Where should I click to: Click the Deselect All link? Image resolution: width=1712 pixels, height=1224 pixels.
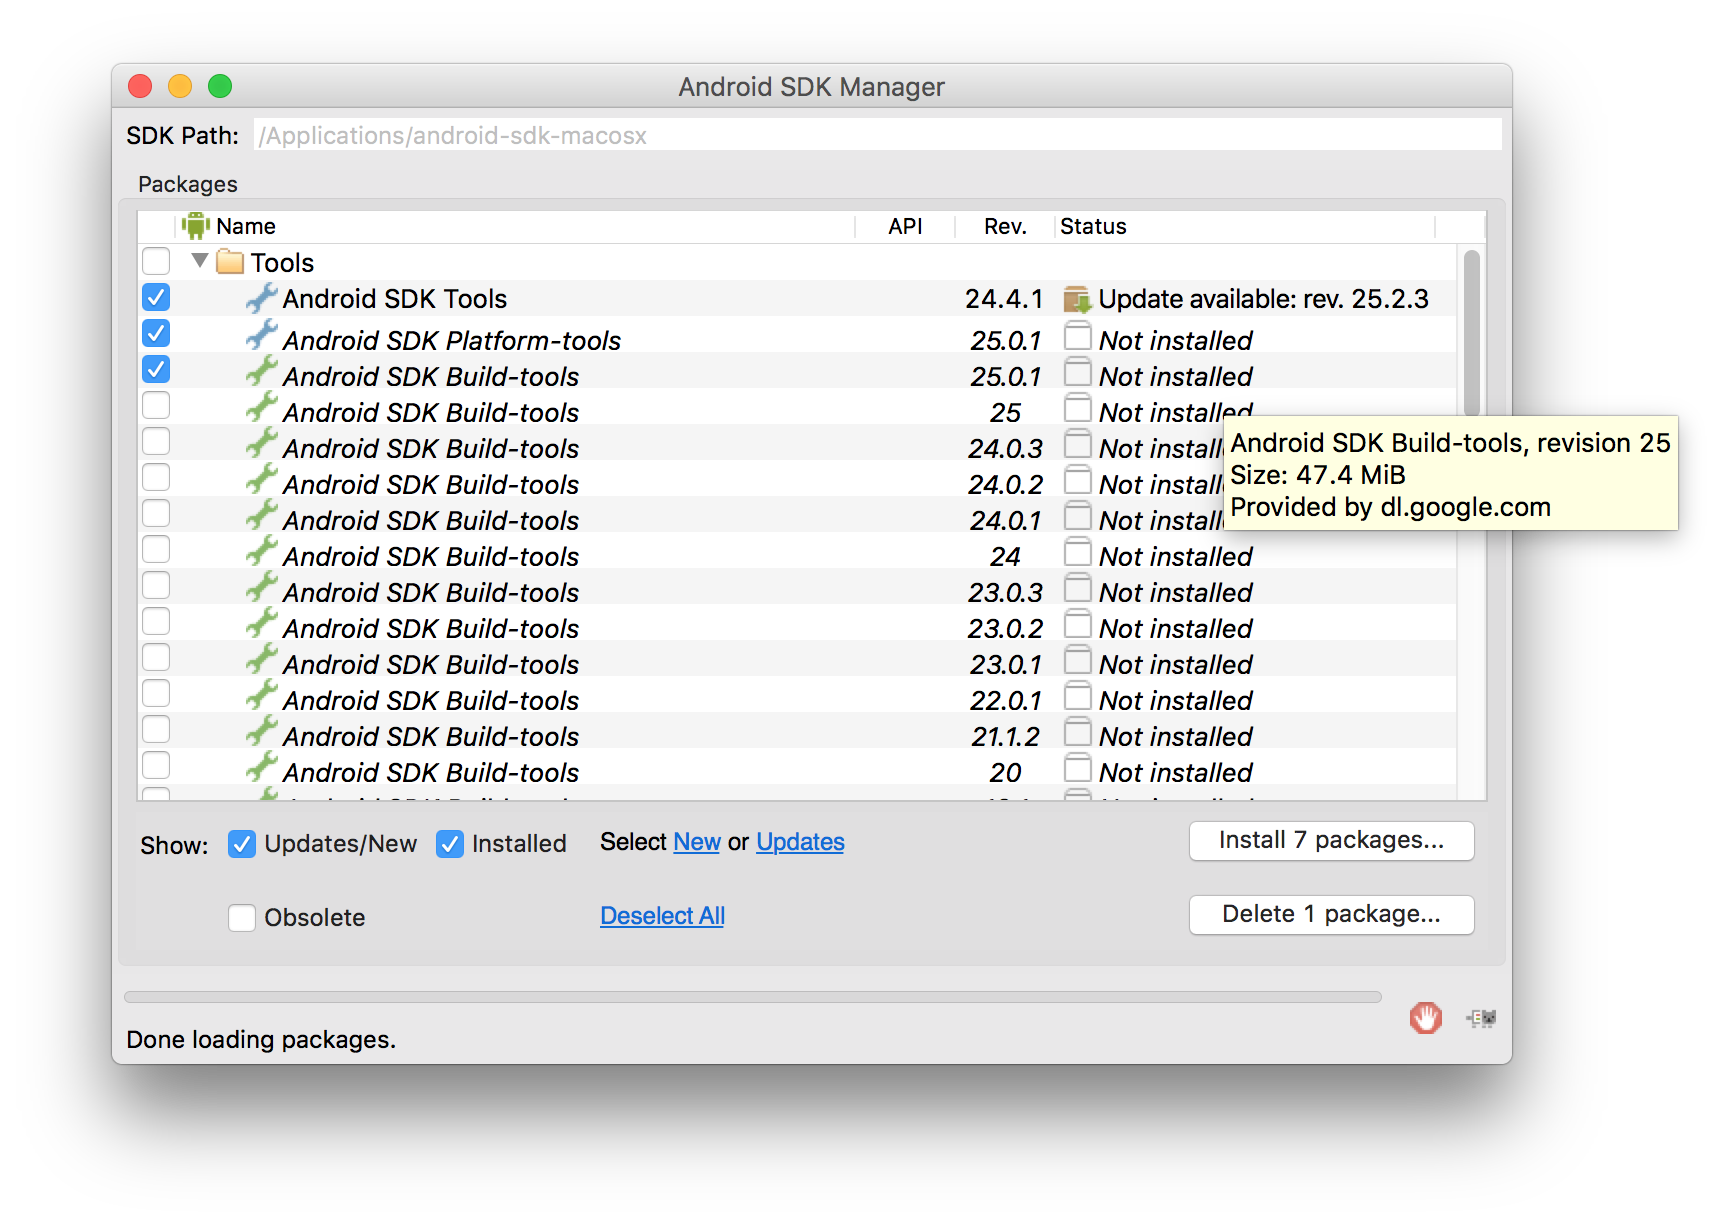662,916
